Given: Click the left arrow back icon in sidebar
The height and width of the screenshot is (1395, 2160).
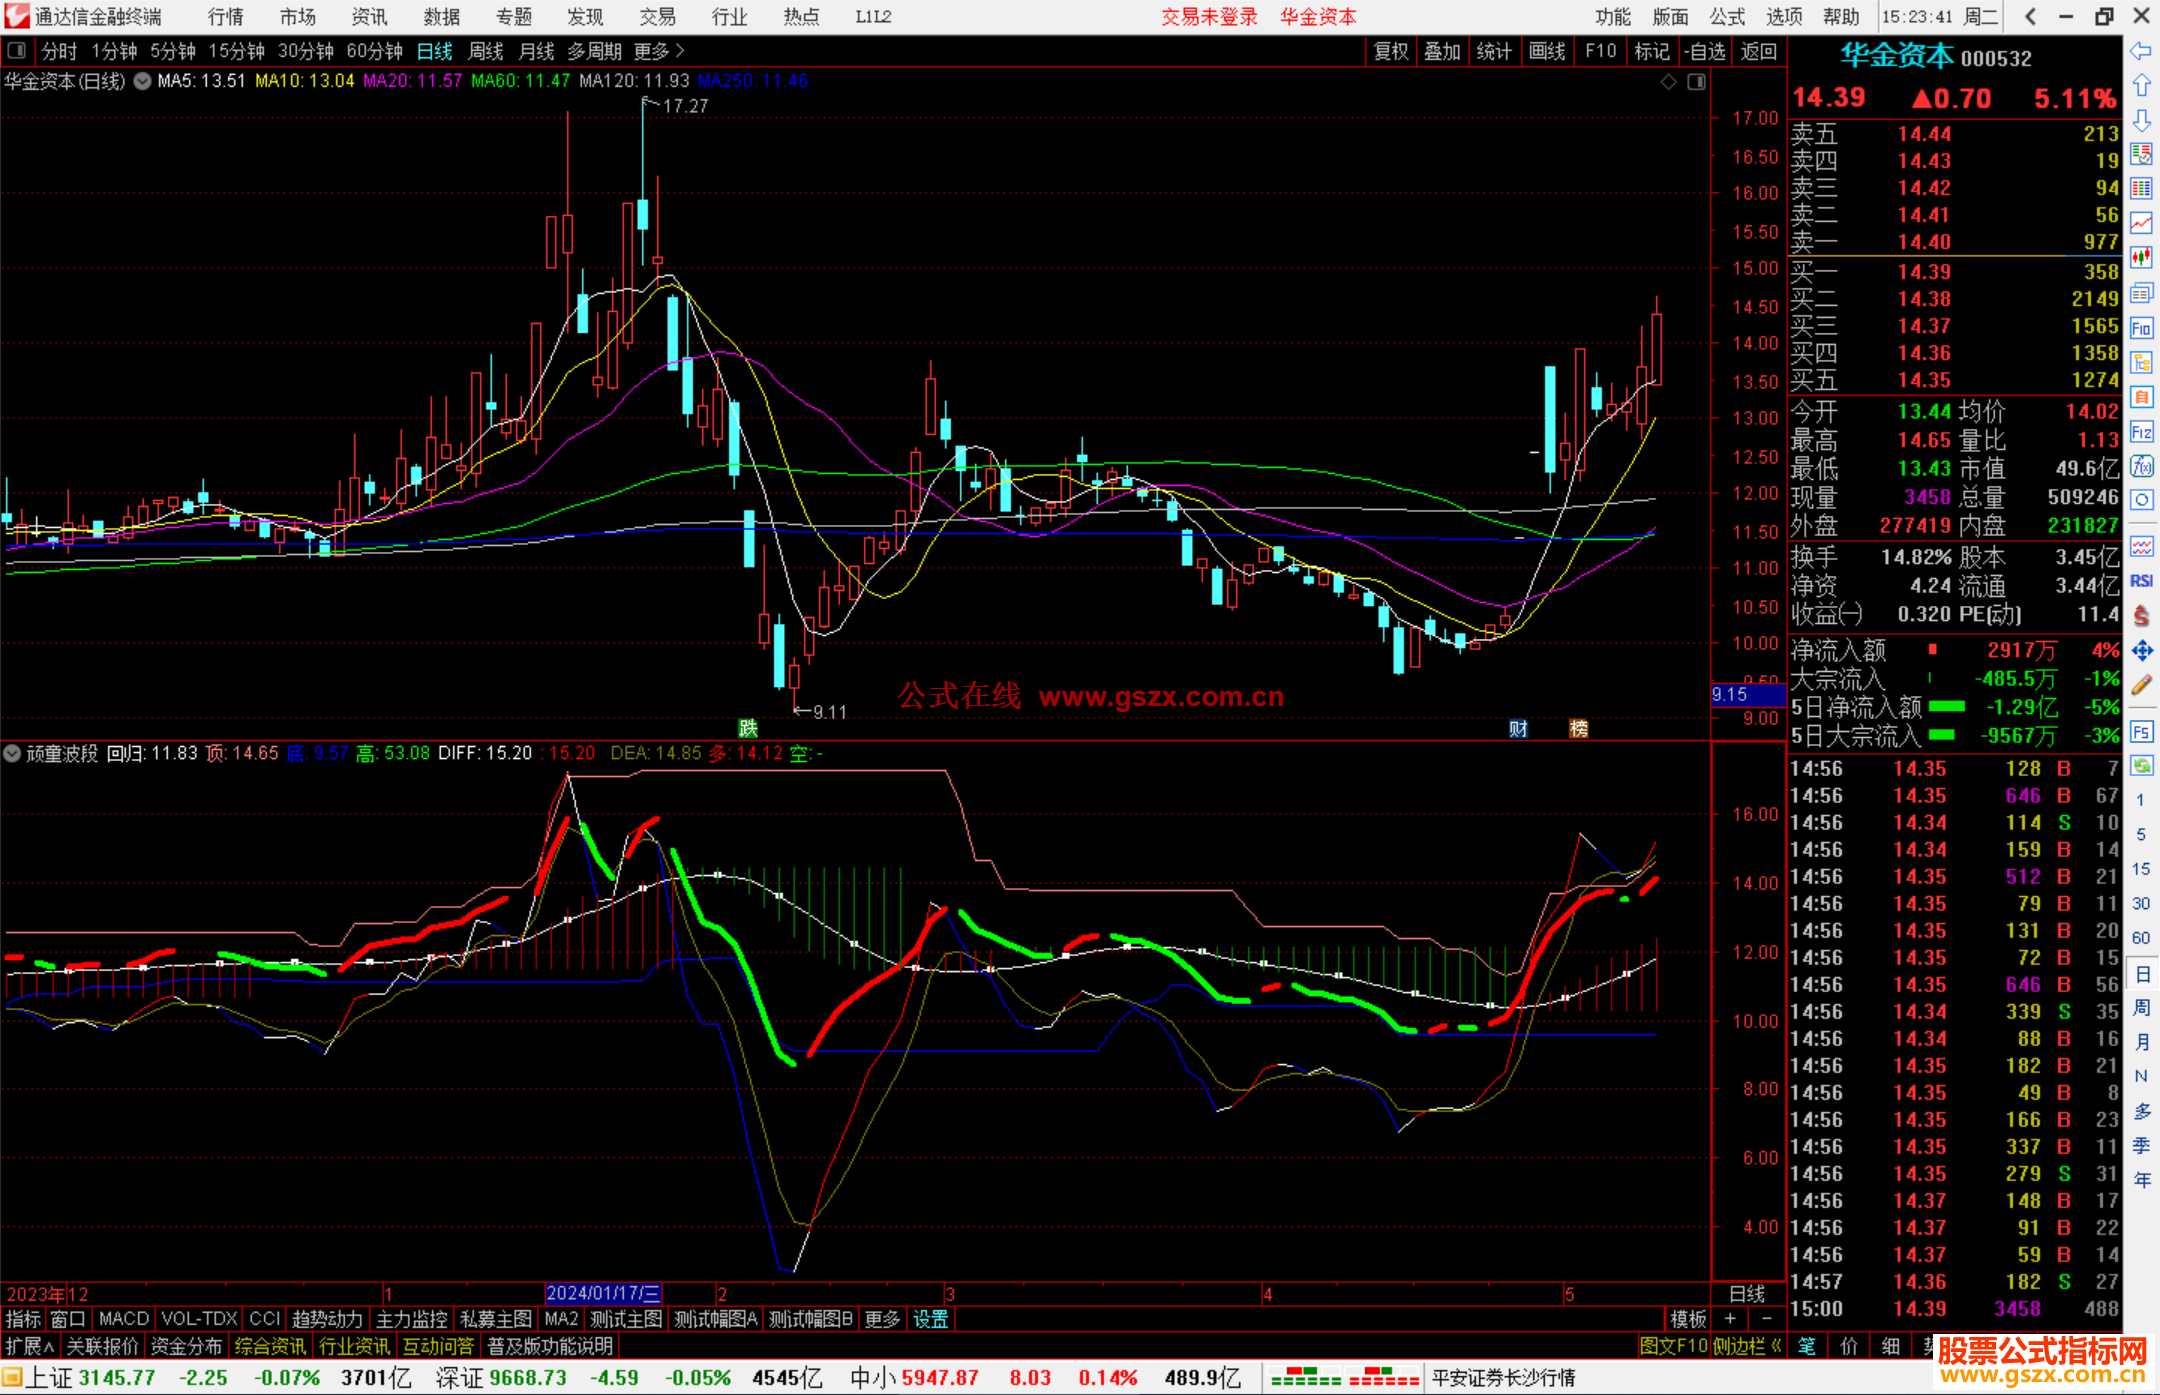Looking at the screenshot, I should [2141, 51].
